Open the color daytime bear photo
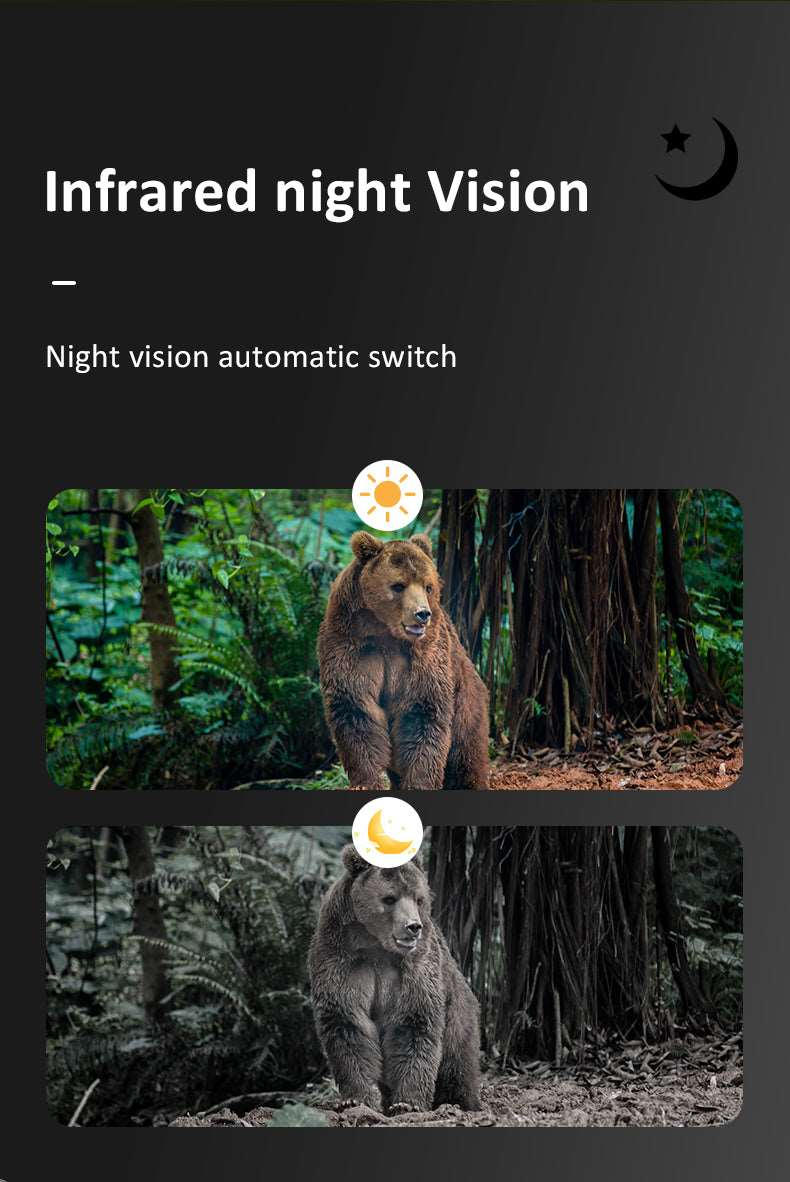Viewport: 790px width, 1182px height. tap(394, 639)
